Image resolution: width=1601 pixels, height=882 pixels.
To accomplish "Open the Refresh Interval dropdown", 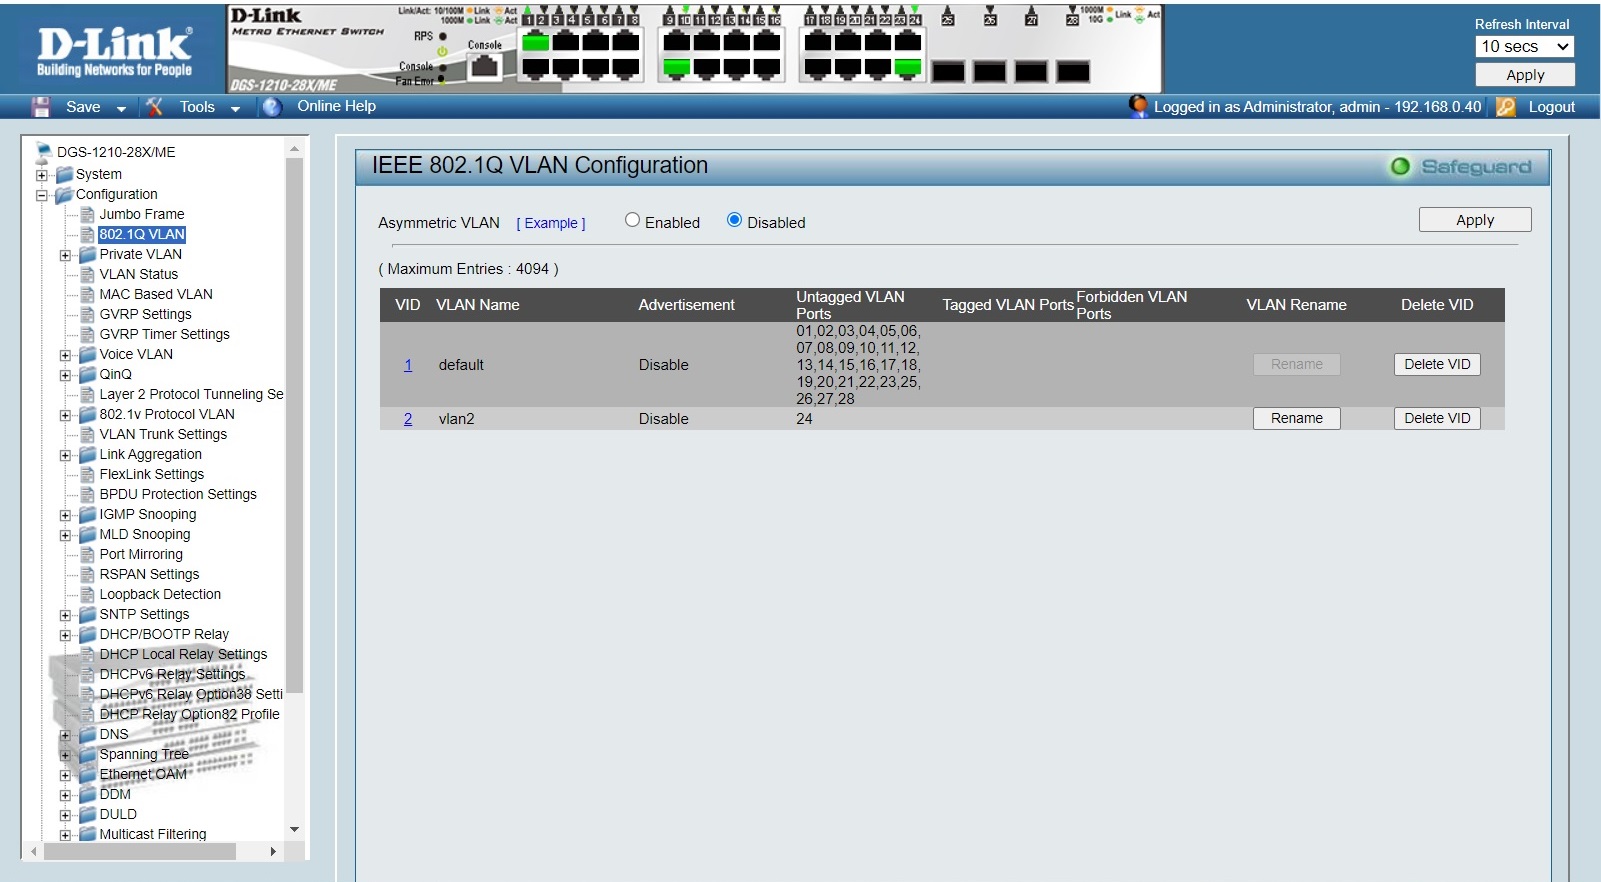I will (x=1524, y=47).
